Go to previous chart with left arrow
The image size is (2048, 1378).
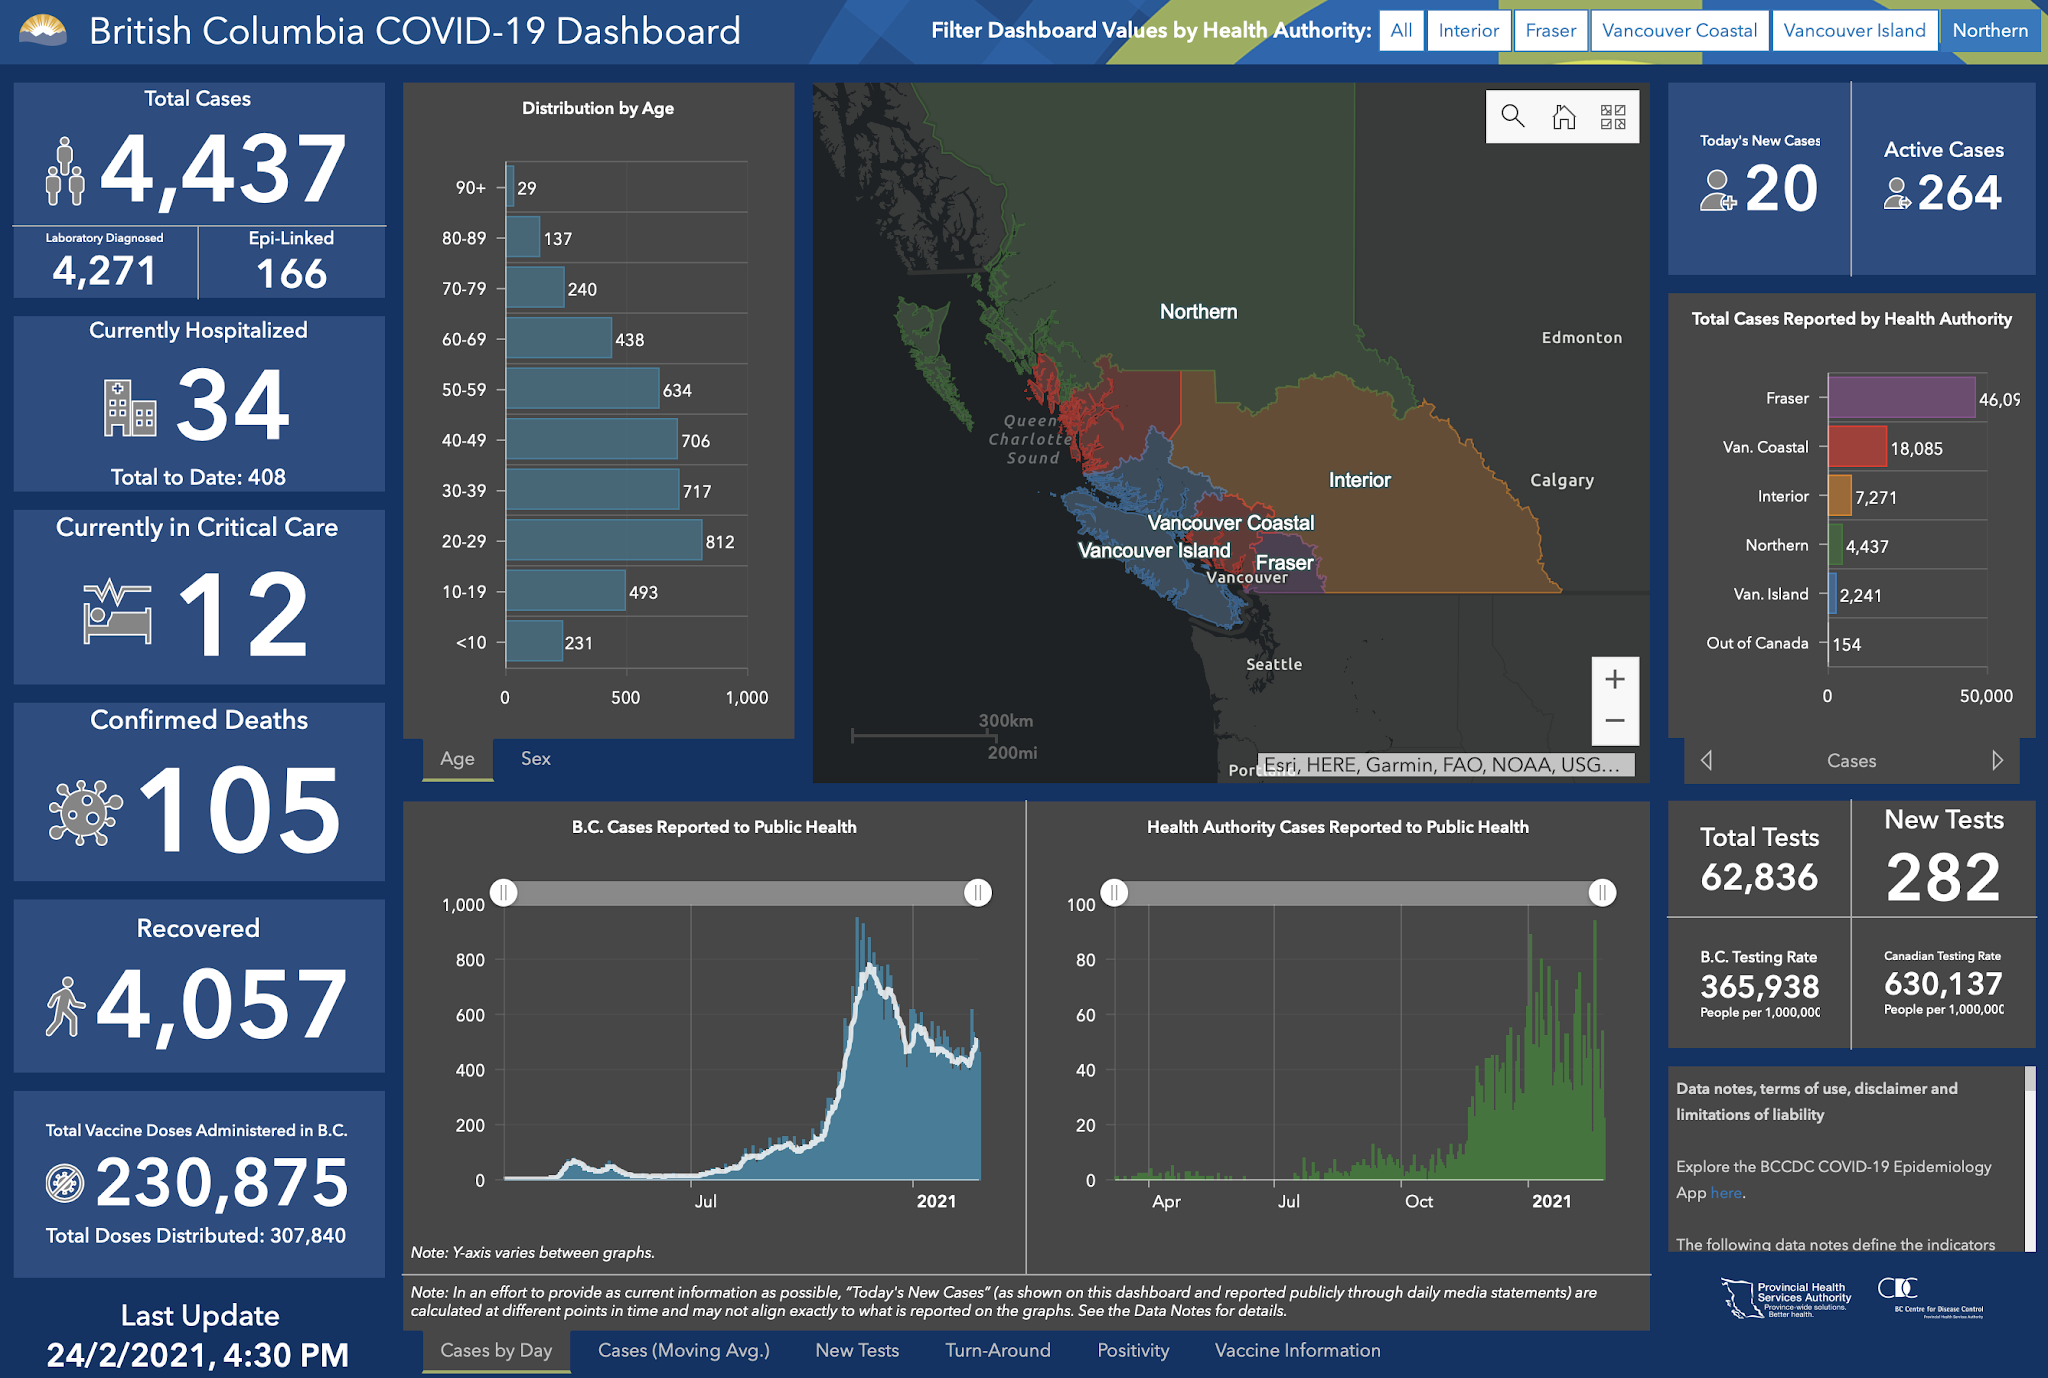1707,760
